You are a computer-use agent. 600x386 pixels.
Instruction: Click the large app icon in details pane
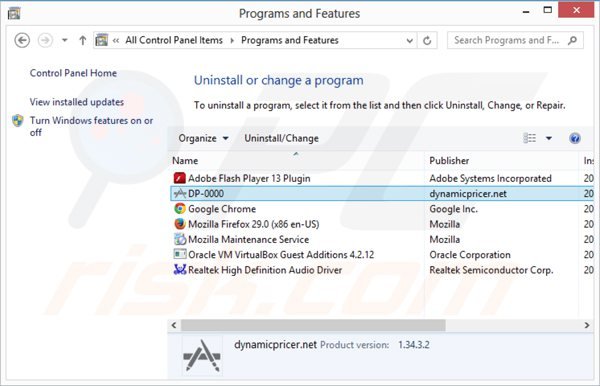pyautogui.click(x=202, y=356)
